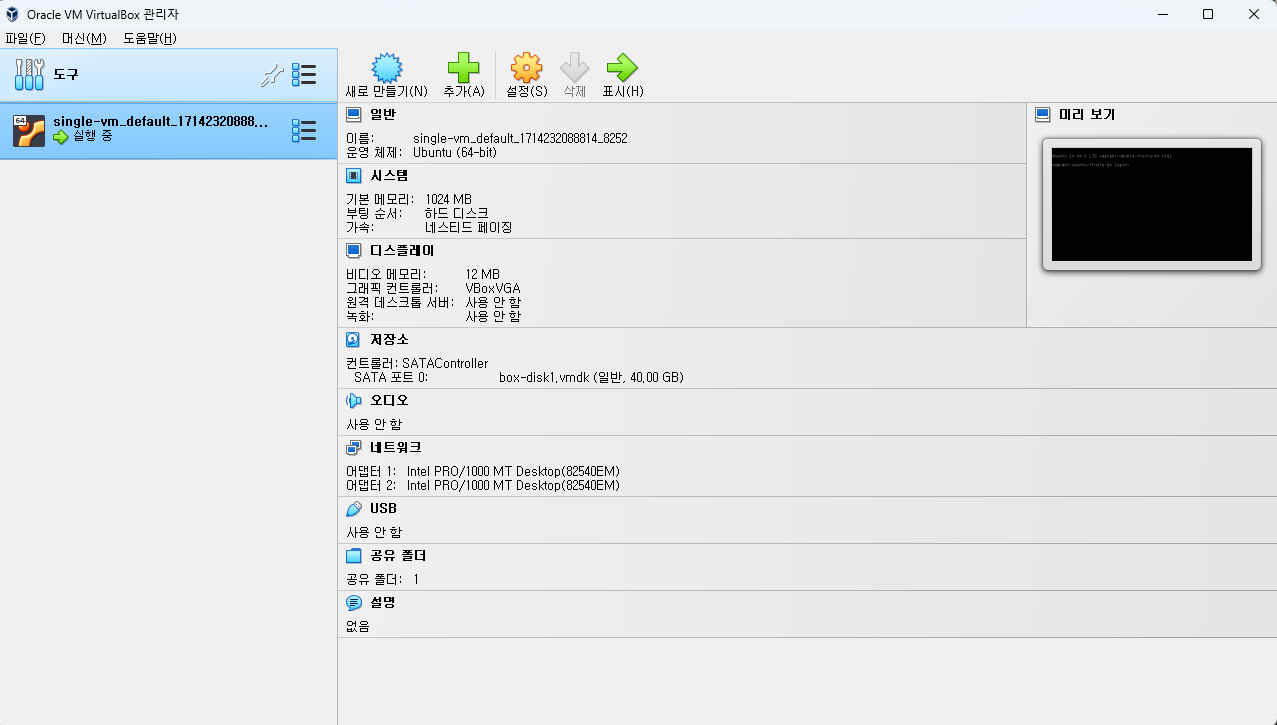Click the 12 MB video memory value
The image size is (1277, 725).
point(482,275)
